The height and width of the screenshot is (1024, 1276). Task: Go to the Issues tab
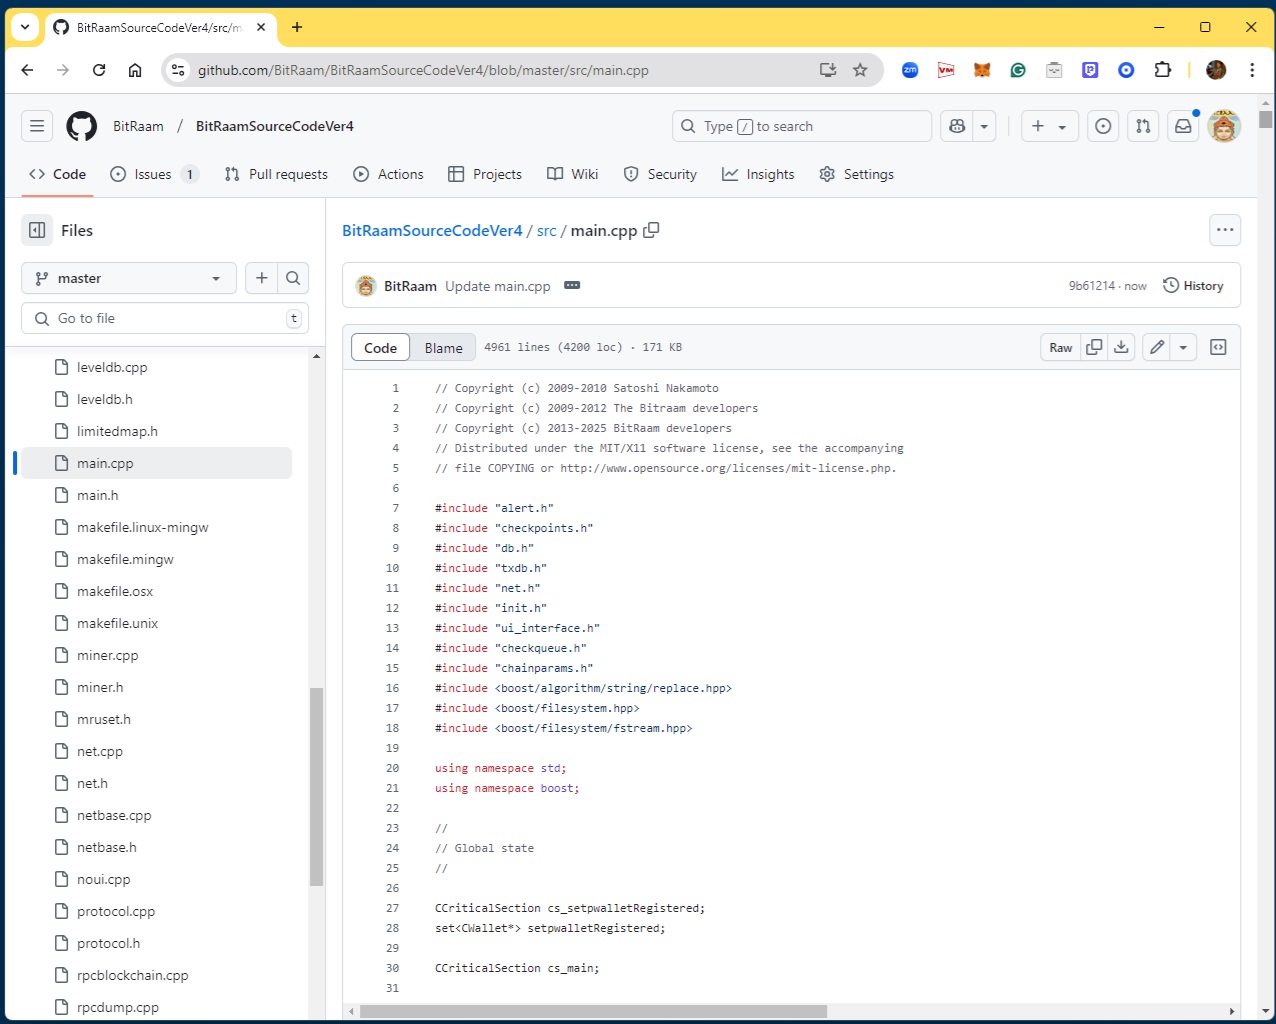click(x=154, y=174)
